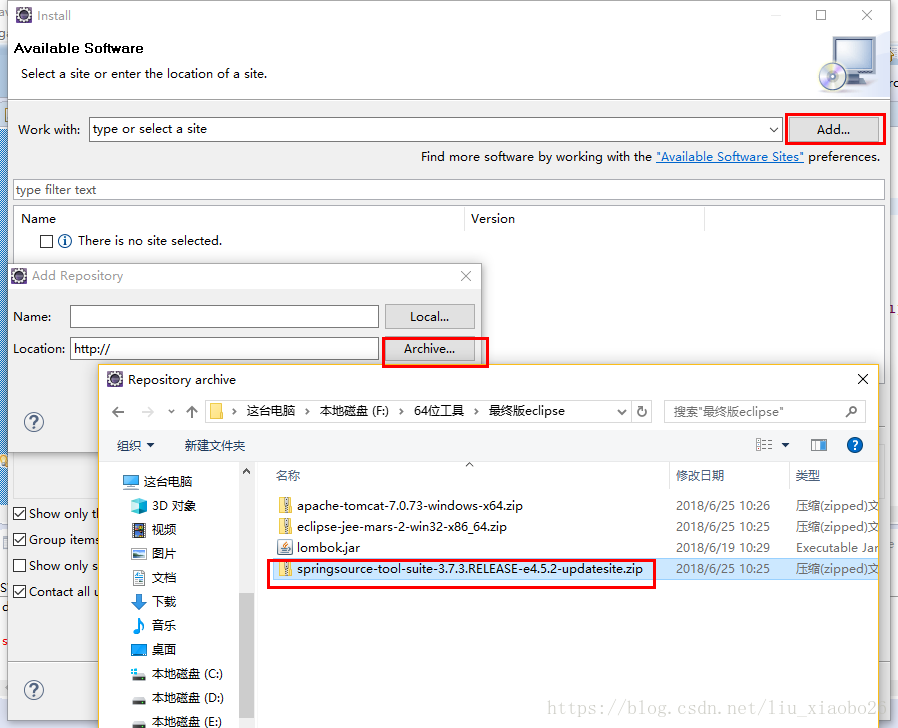Click the blue help icon in file dialog

pyautogui.click(x=854, y=445)
